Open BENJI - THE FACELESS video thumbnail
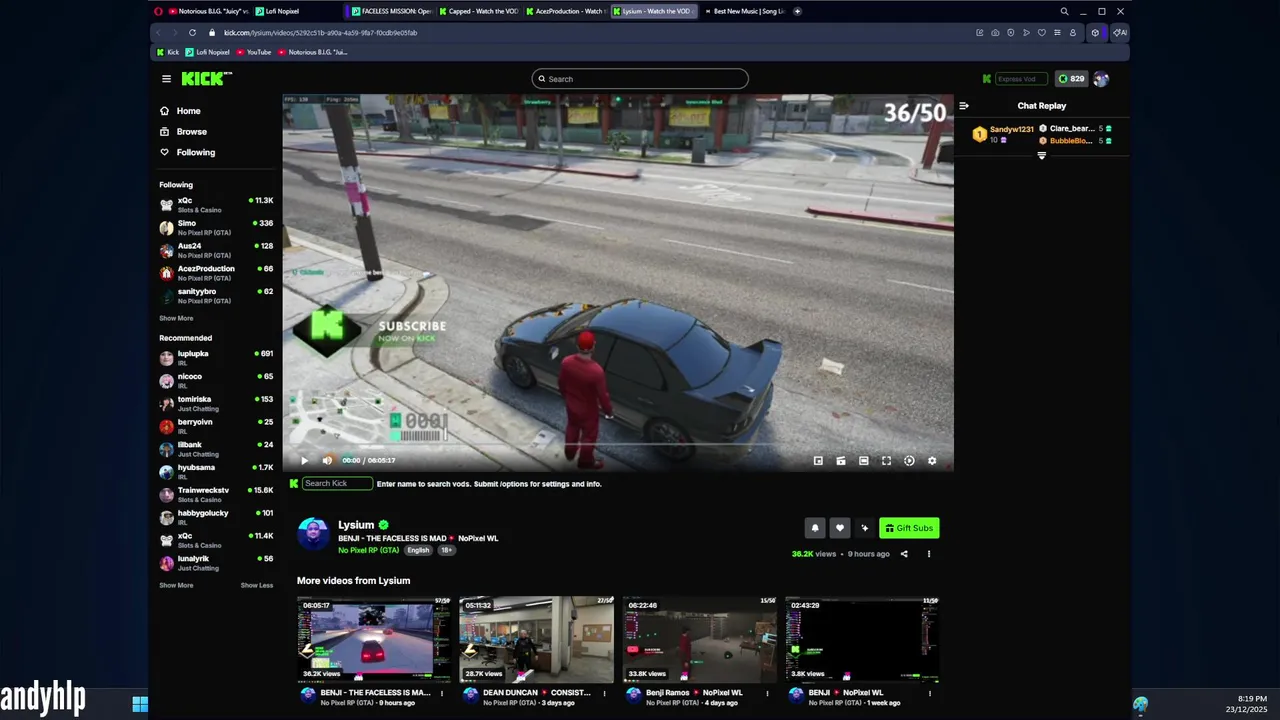Screen dimensions: 1280x720 pyautogui.click(x=374, y=640)
